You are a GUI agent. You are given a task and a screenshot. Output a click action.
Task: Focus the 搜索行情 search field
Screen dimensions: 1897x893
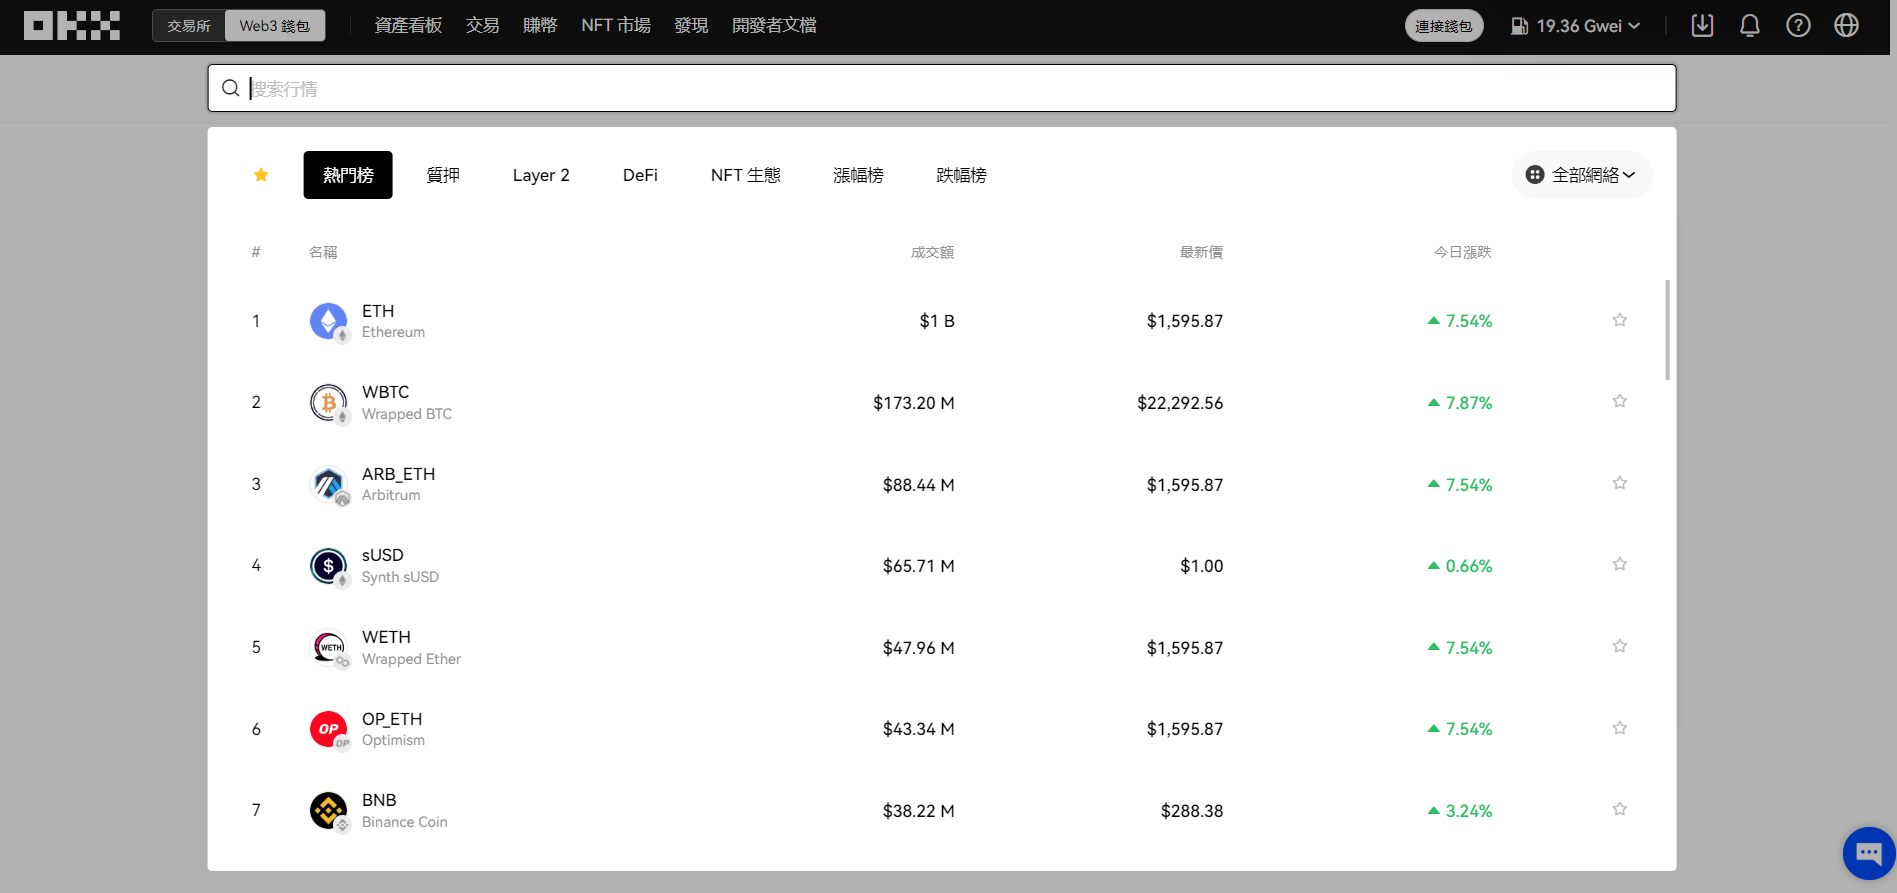click(940, 89)
